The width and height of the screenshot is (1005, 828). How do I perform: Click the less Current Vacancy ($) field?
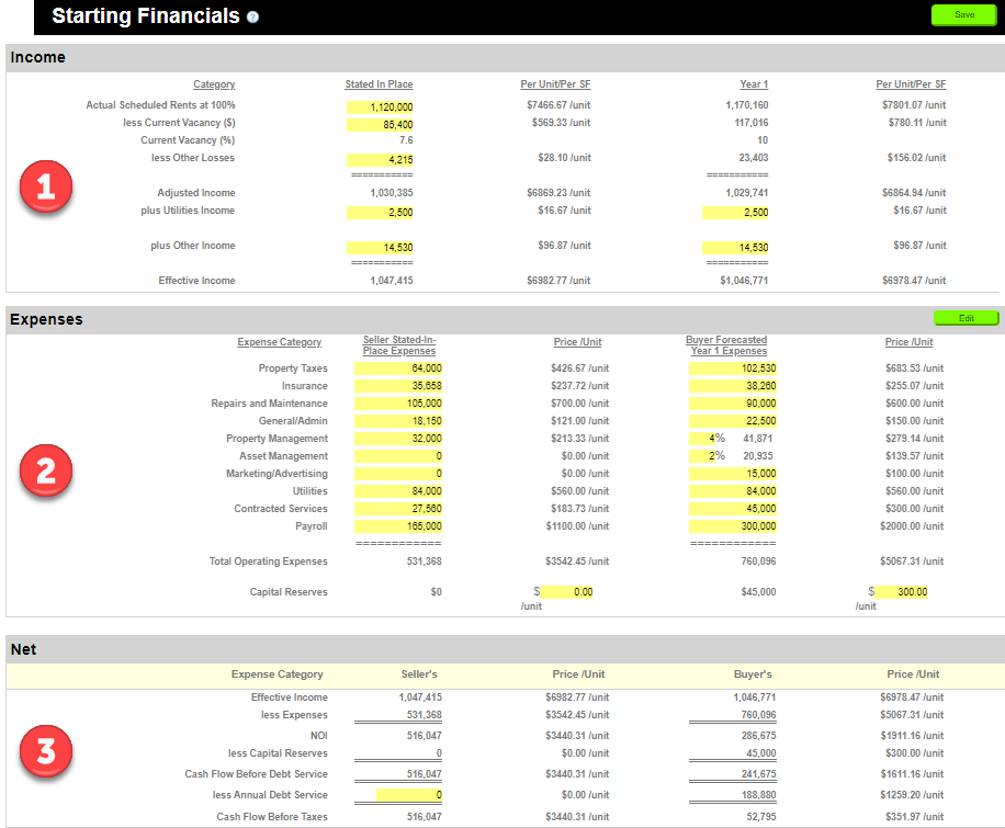381,124
